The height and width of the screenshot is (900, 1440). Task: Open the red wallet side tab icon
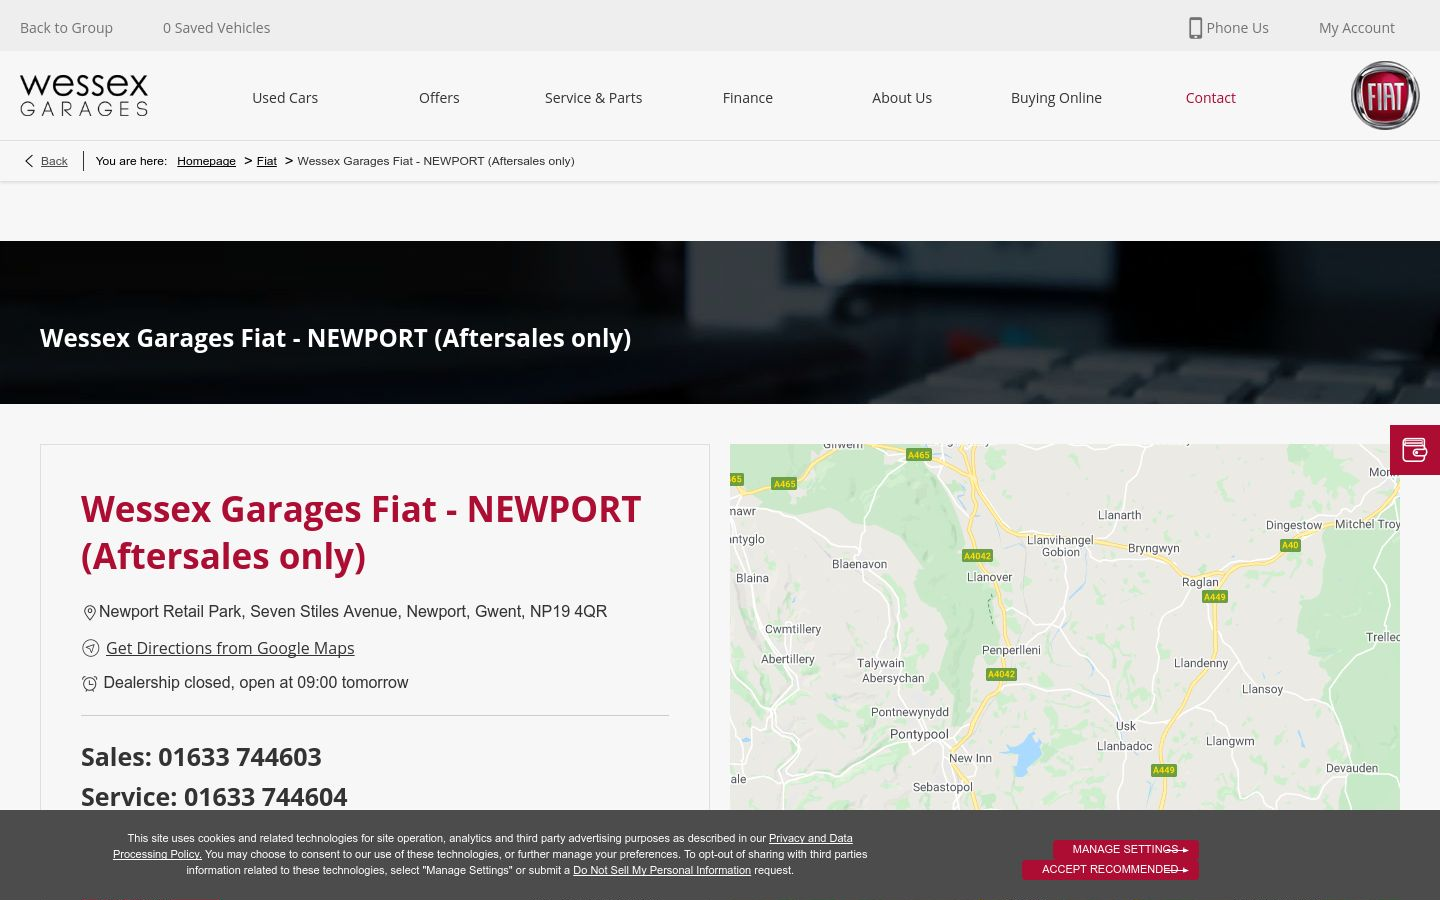(1414, 450)
